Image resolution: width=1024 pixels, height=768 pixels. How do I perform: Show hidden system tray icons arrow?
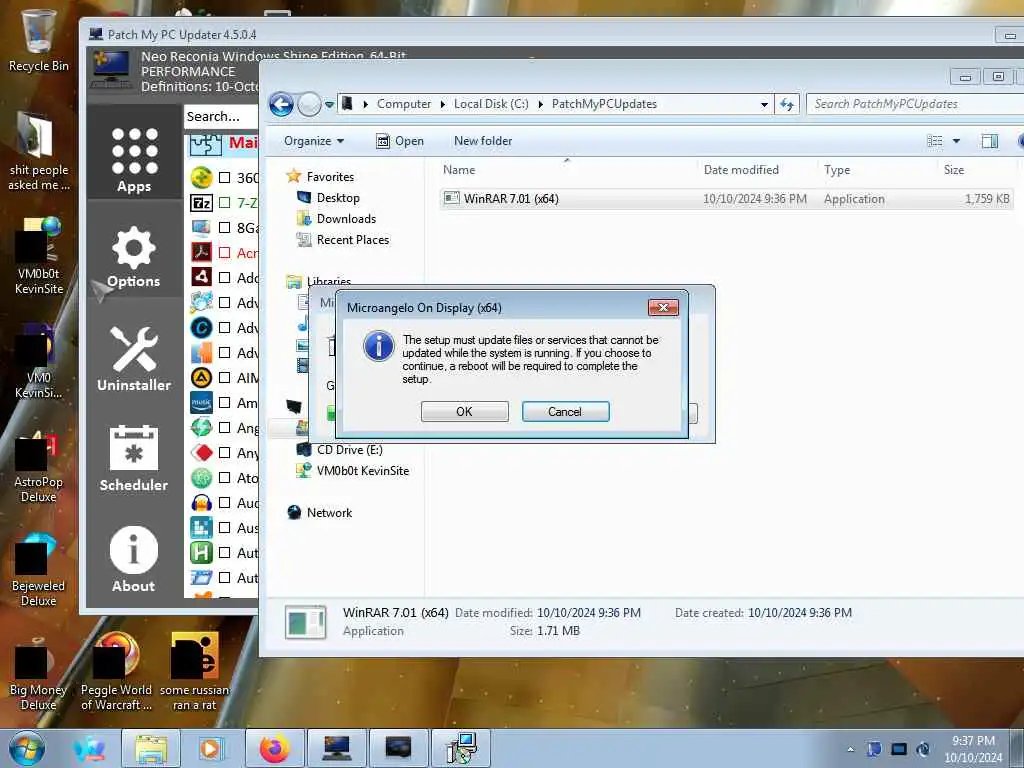click(850, 749)
